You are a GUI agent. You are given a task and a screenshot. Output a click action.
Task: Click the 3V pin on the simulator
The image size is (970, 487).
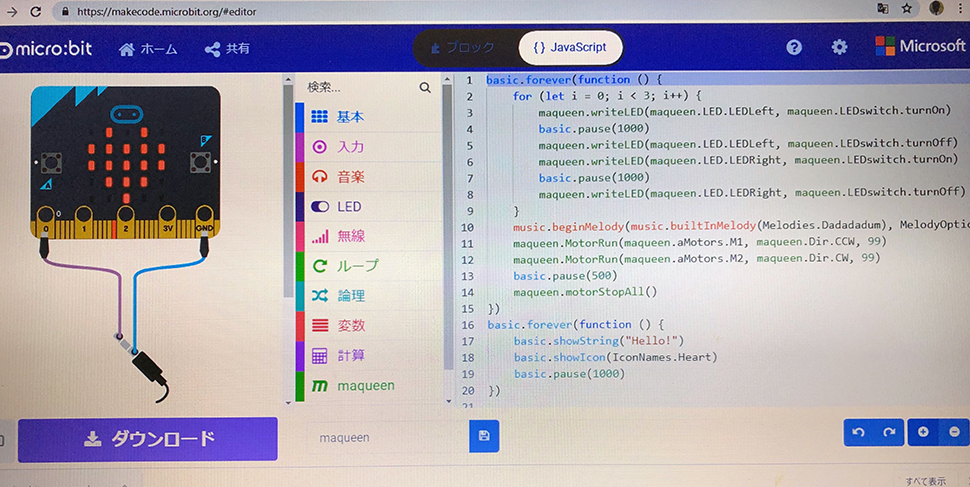pos(167,221)
